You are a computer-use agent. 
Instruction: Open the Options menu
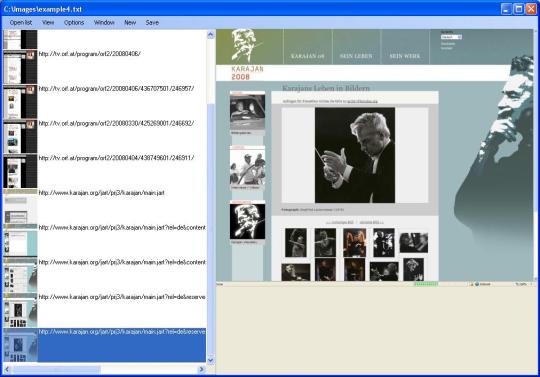(74, 23)
